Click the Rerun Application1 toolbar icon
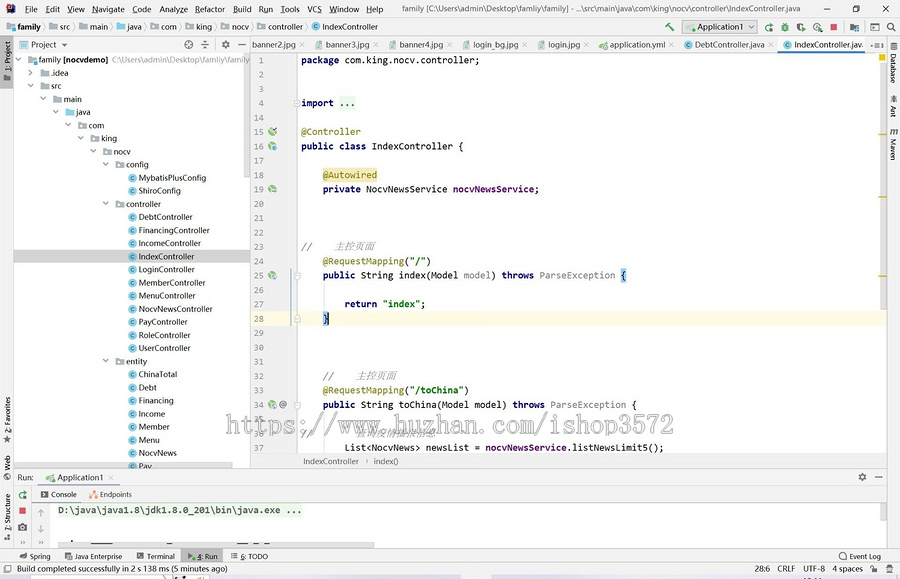Image resolution: width=900 pixels, height=579 pixels. (769, 27)
